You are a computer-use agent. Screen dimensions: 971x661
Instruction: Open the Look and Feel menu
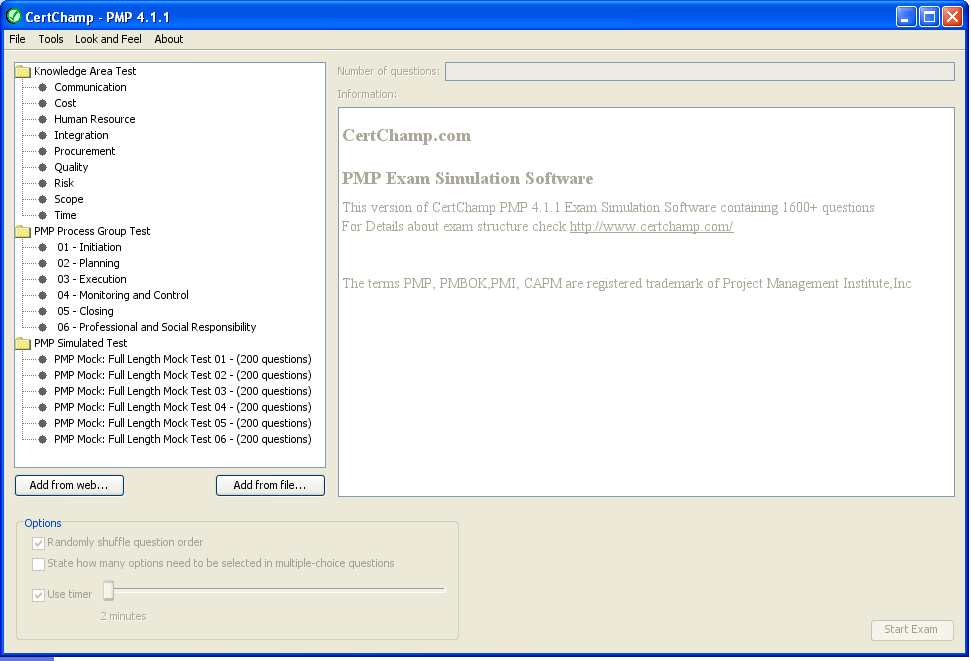click(x=108, y=39)
